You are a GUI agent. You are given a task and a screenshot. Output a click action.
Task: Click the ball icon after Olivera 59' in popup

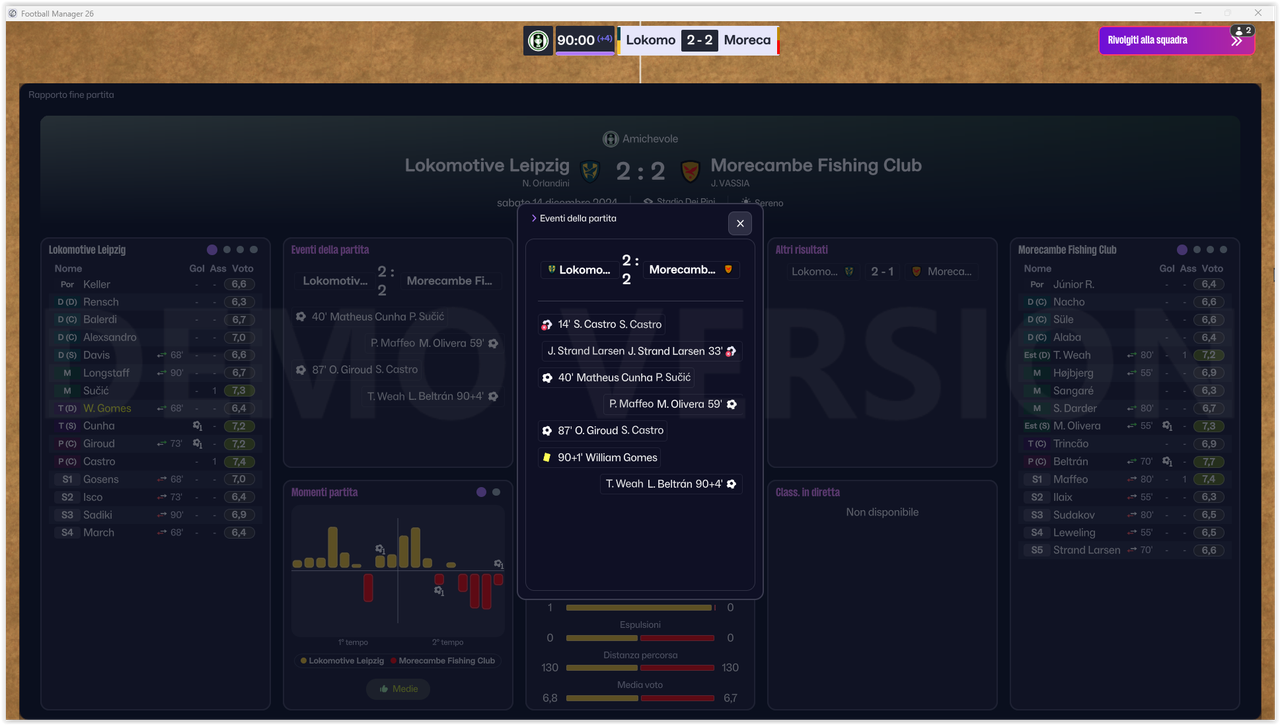[x=732, y=404]
